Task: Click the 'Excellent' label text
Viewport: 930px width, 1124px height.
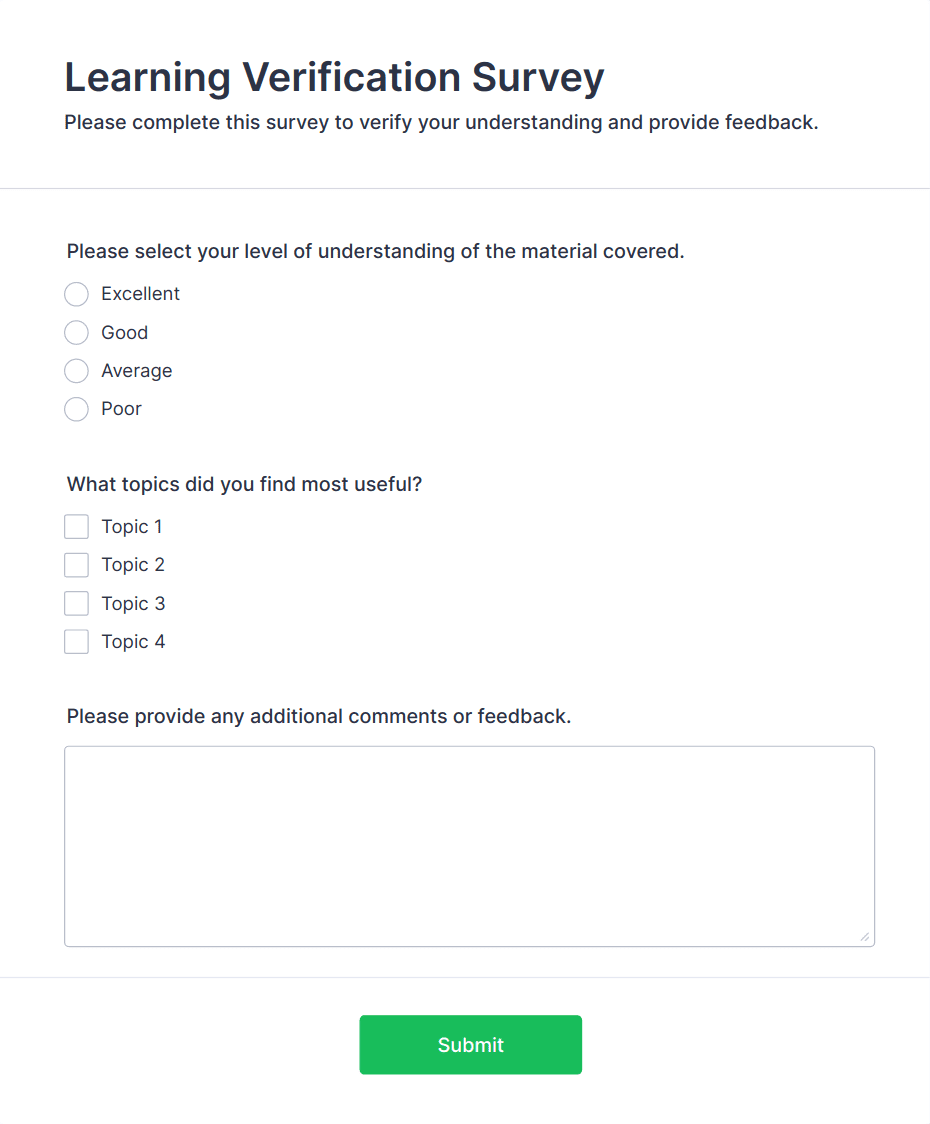Action: pyautogui.click(x=140, y=294)
